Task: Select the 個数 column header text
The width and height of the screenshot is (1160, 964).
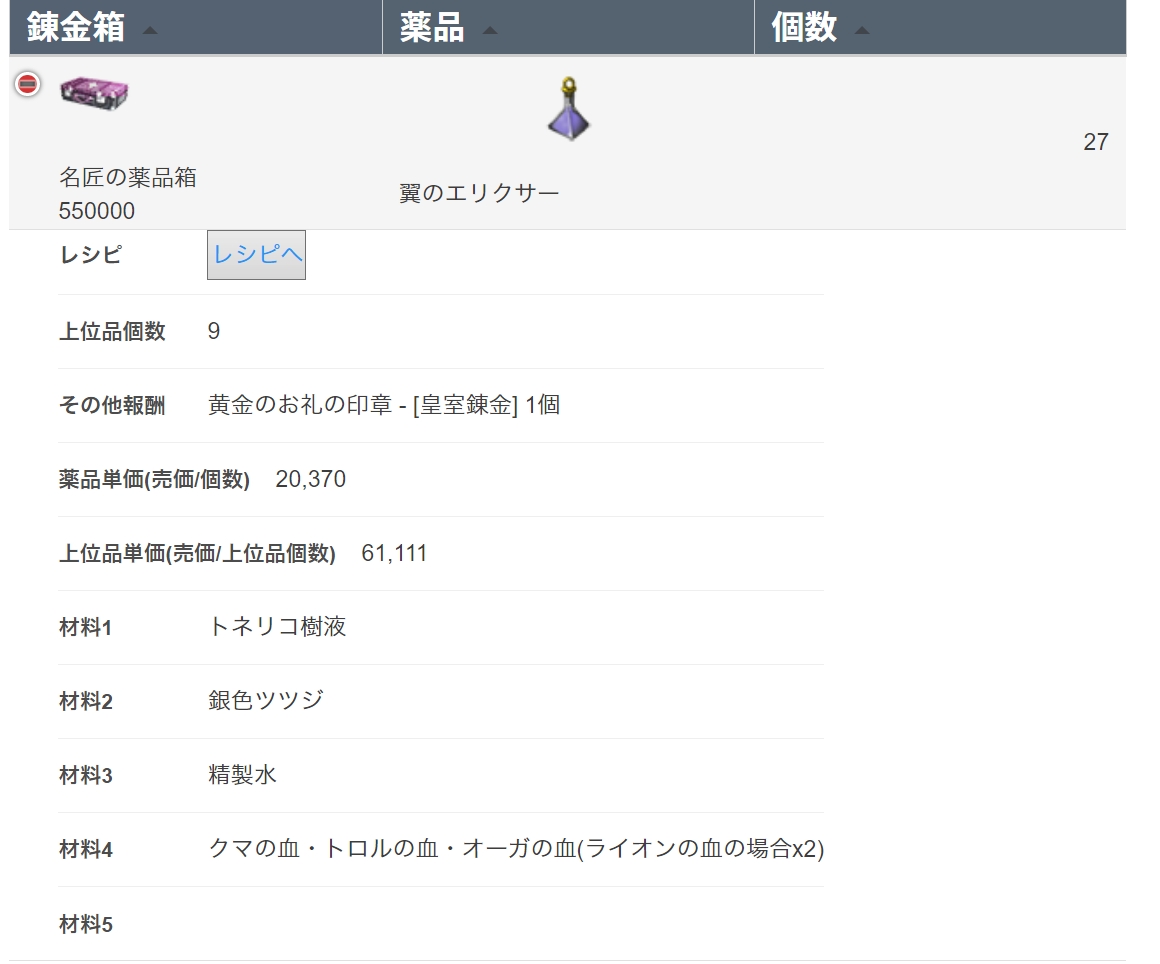Action: (x=804, y=28)
